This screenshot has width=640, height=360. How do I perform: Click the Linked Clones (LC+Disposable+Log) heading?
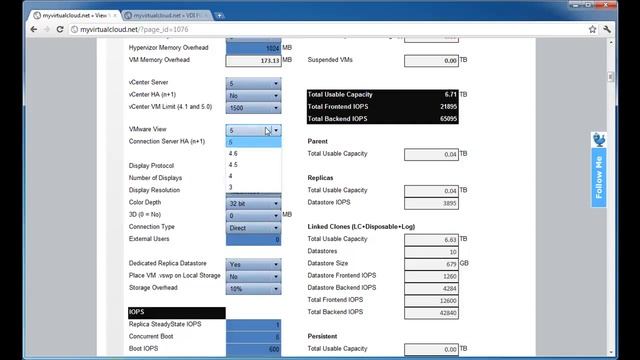tap(361, 227)
